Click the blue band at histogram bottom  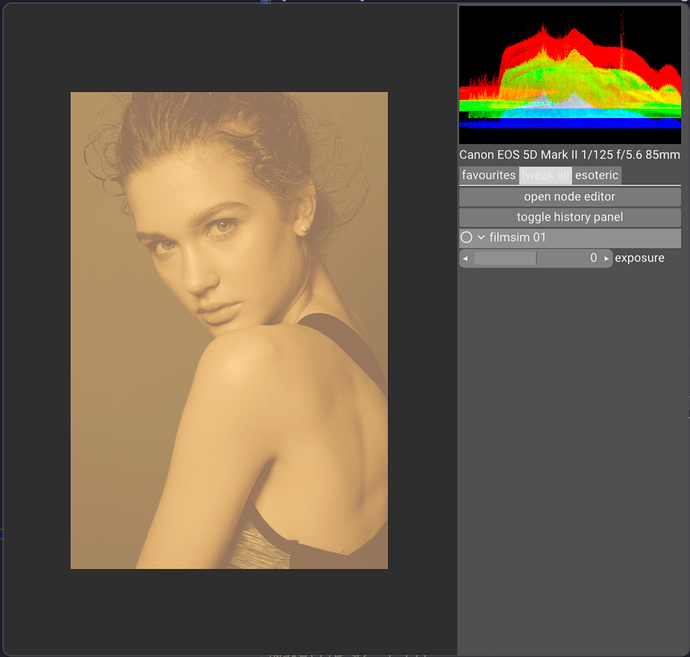pos(569,124)
